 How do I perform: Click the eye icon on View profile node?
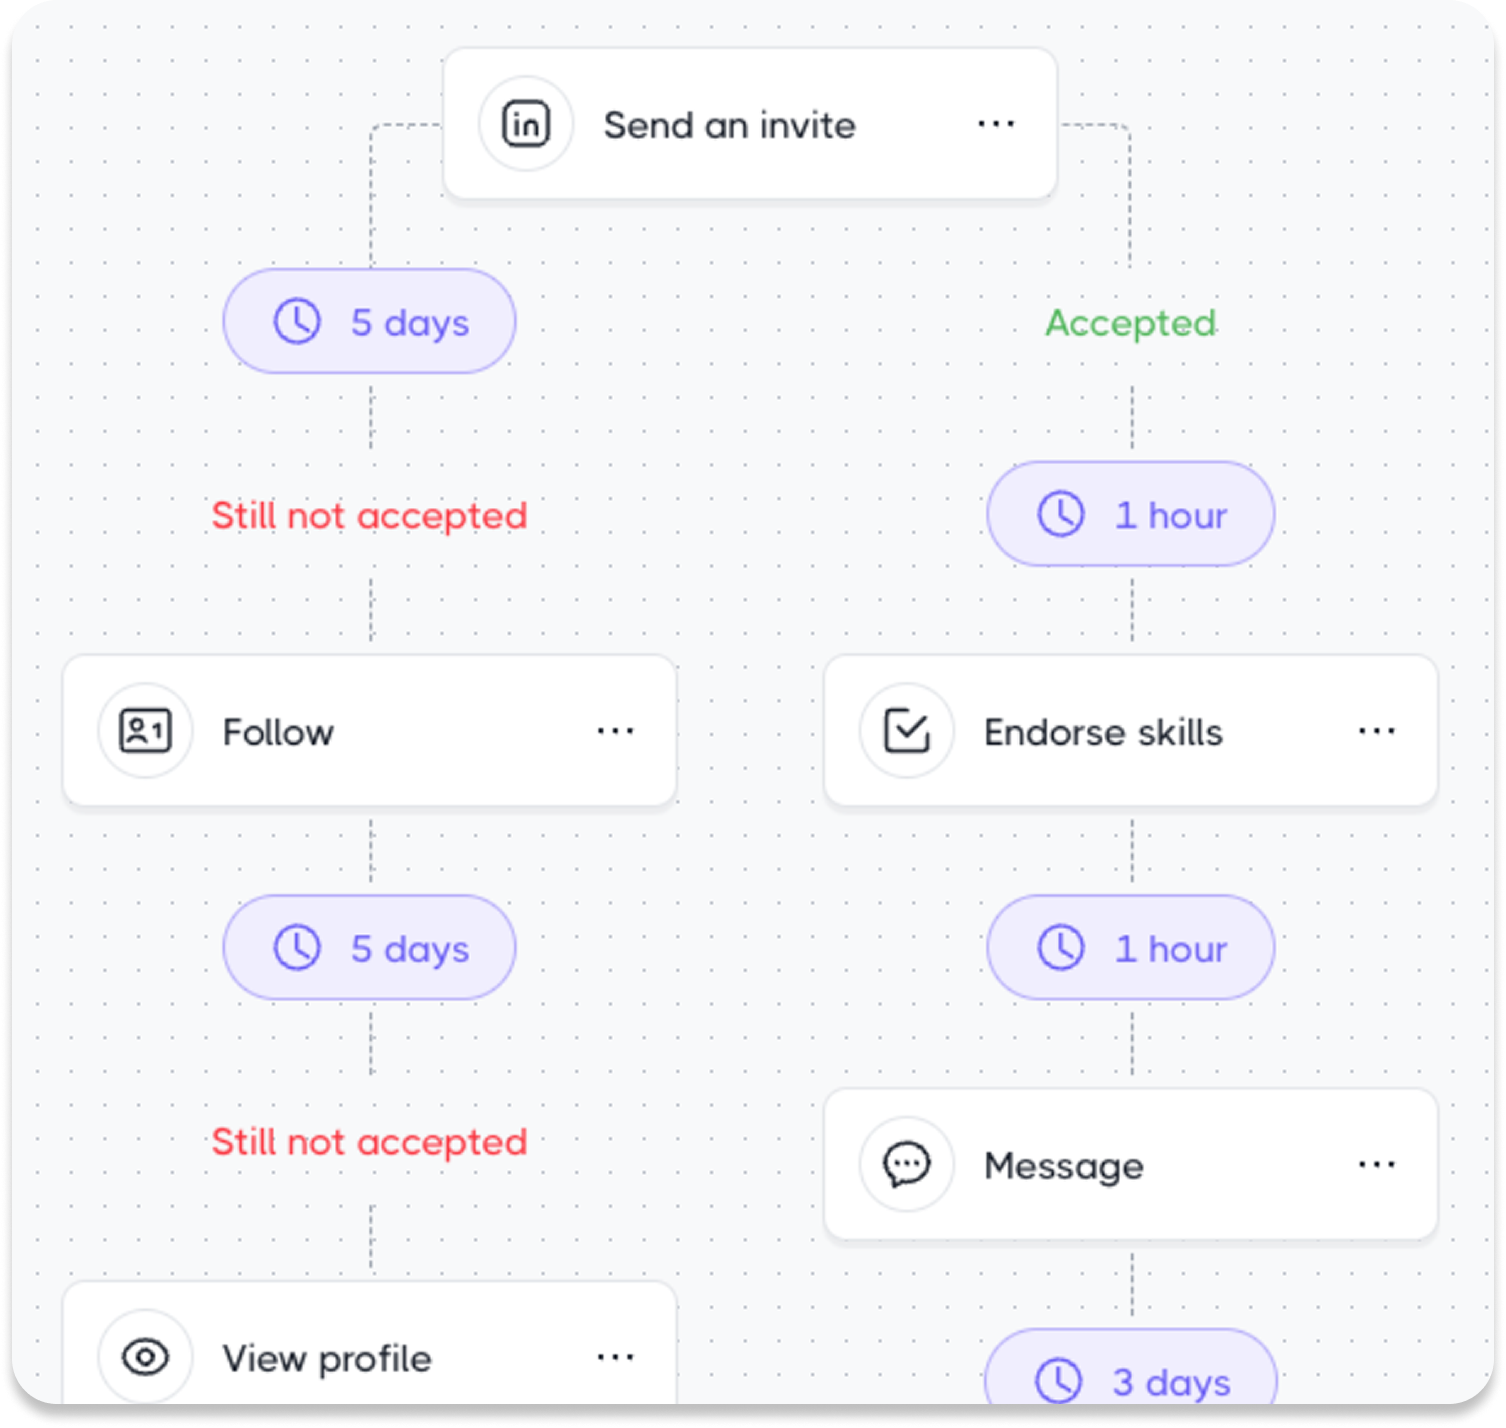pyautogui.click(x=145, y=1358)
